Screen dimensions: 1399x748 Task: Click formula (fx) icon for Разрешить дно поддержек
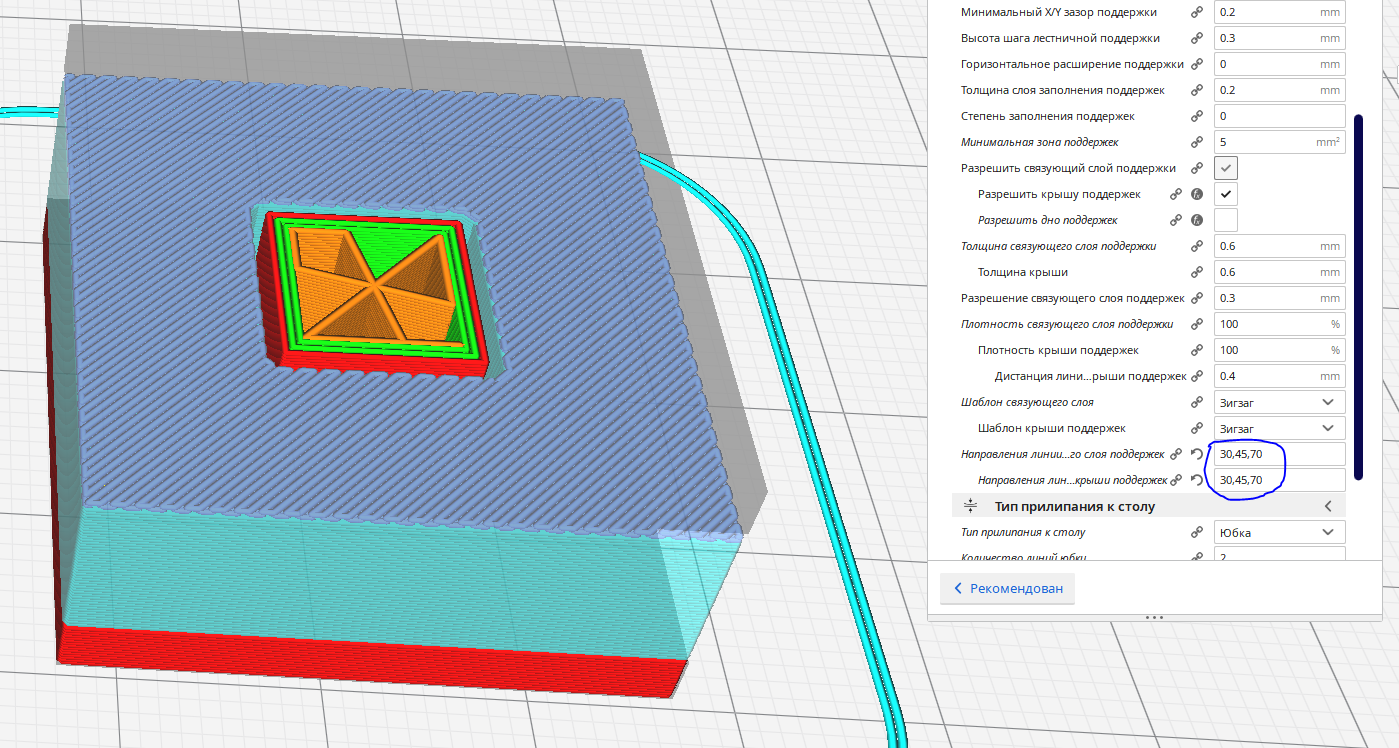1197,220
